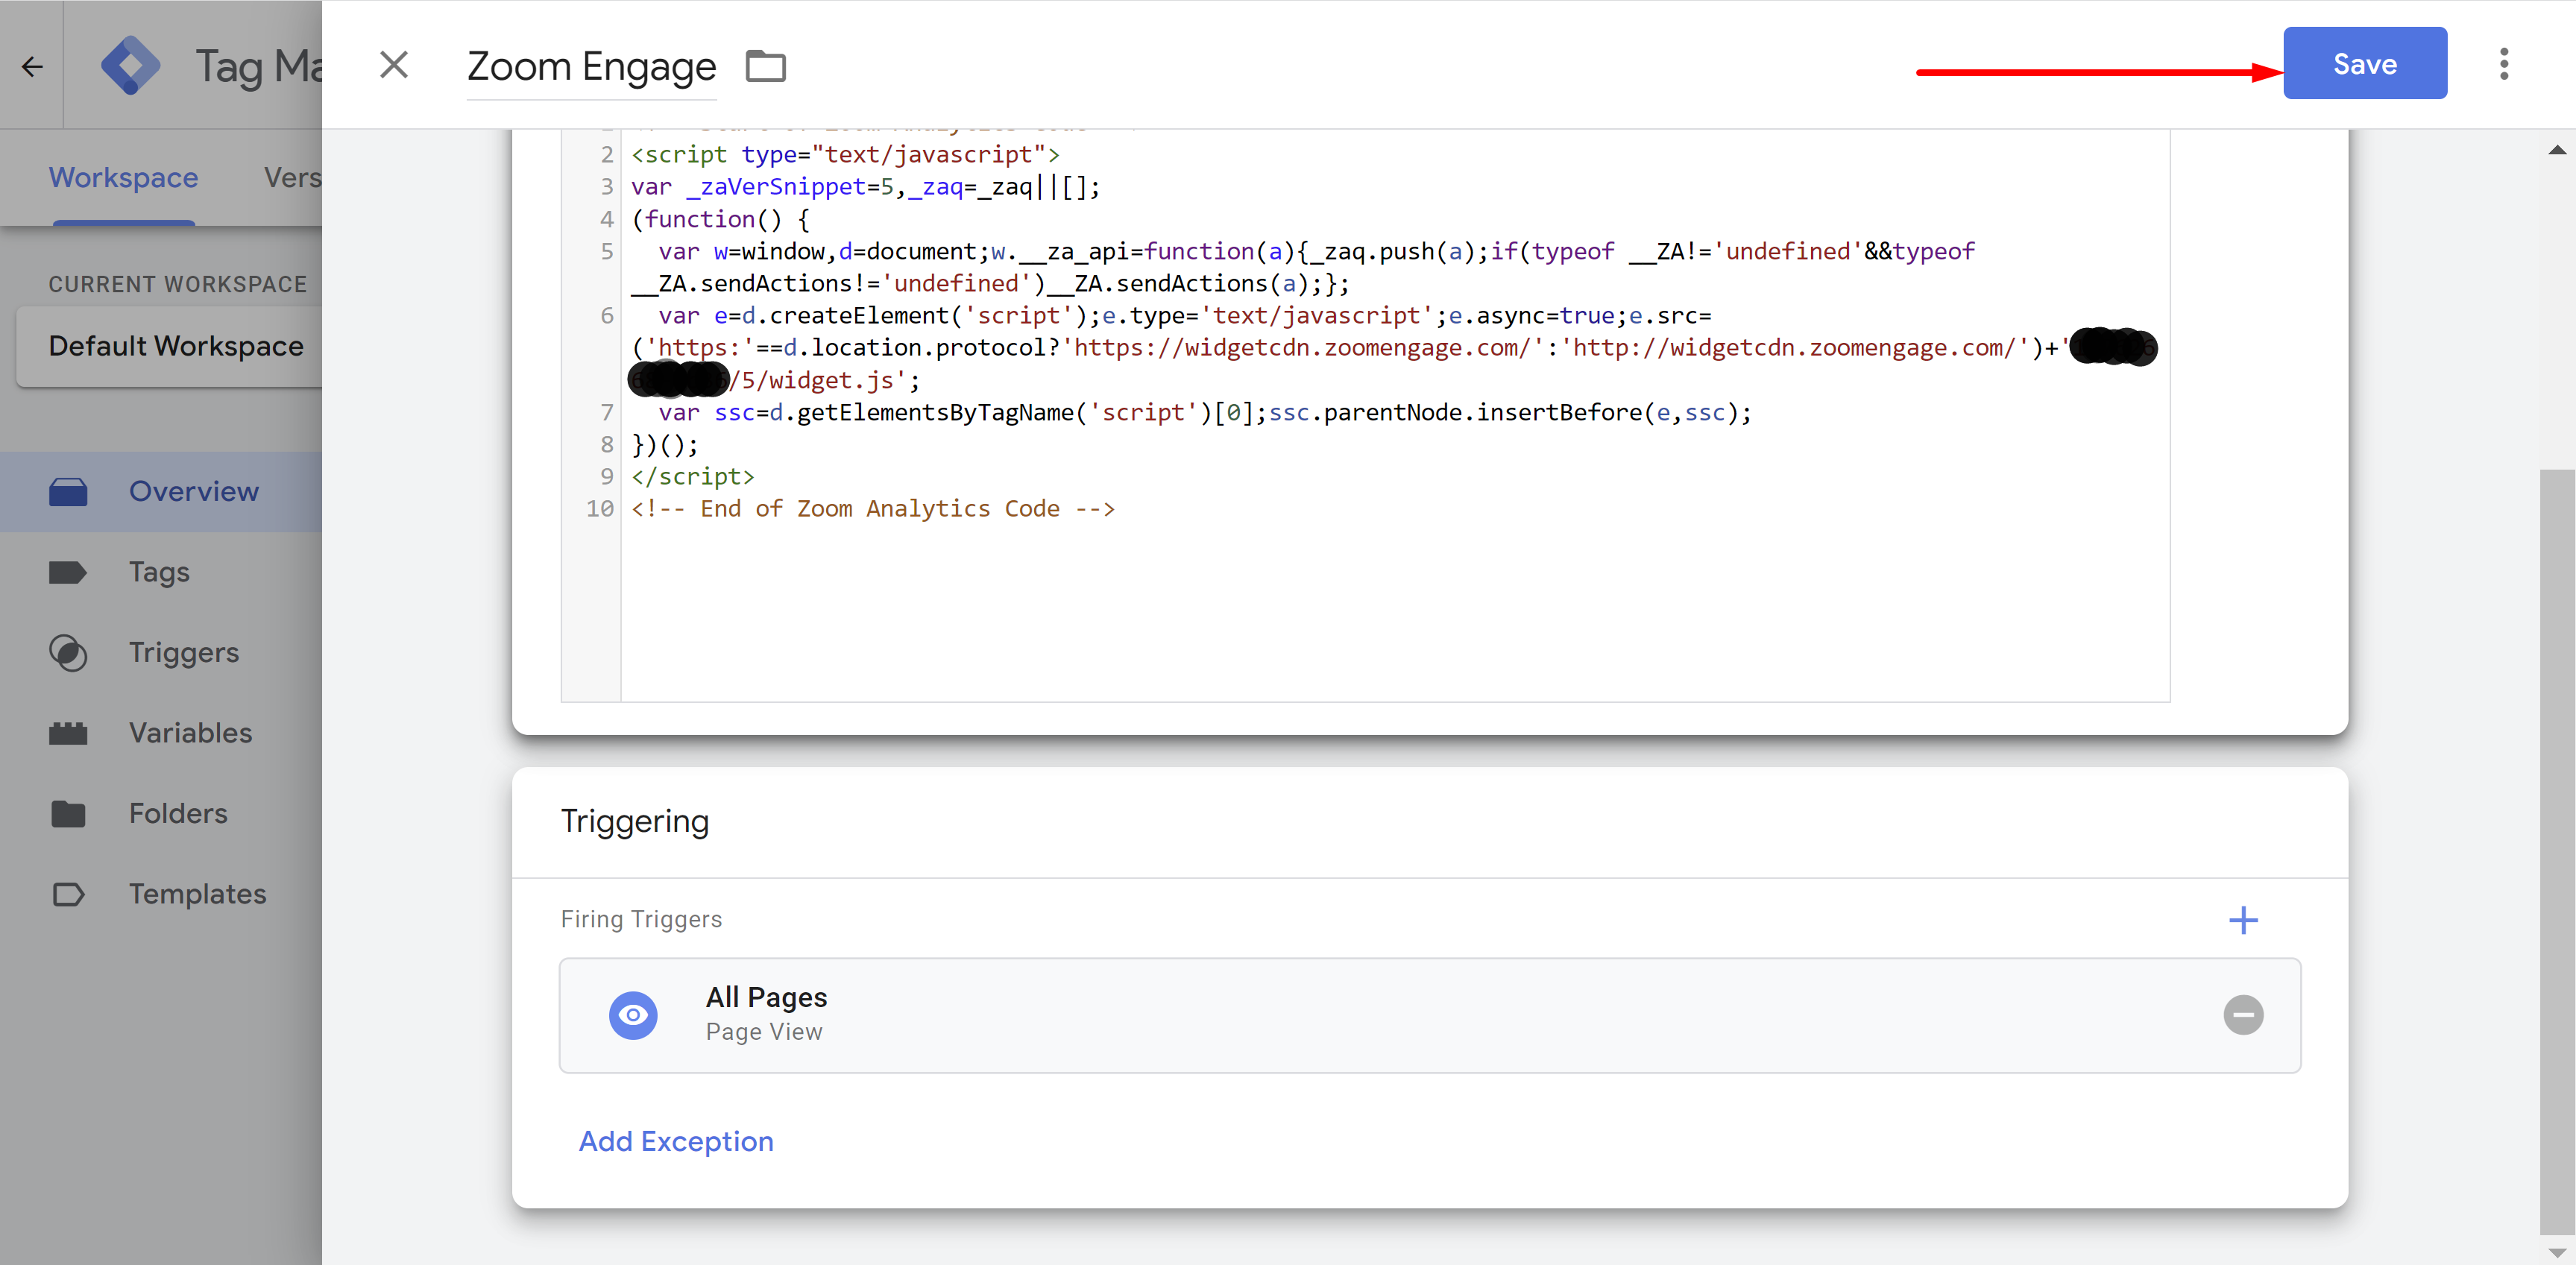
Task: Click the Add Exception link
Action: pos(676,1141)
